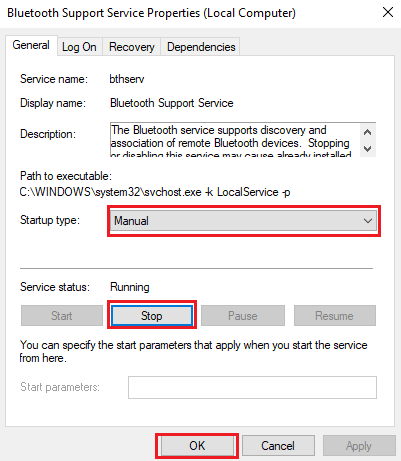This screenshot has width=401, height=461.
Task: Click the greyed-out Start service button
Action: pos(62,316)
